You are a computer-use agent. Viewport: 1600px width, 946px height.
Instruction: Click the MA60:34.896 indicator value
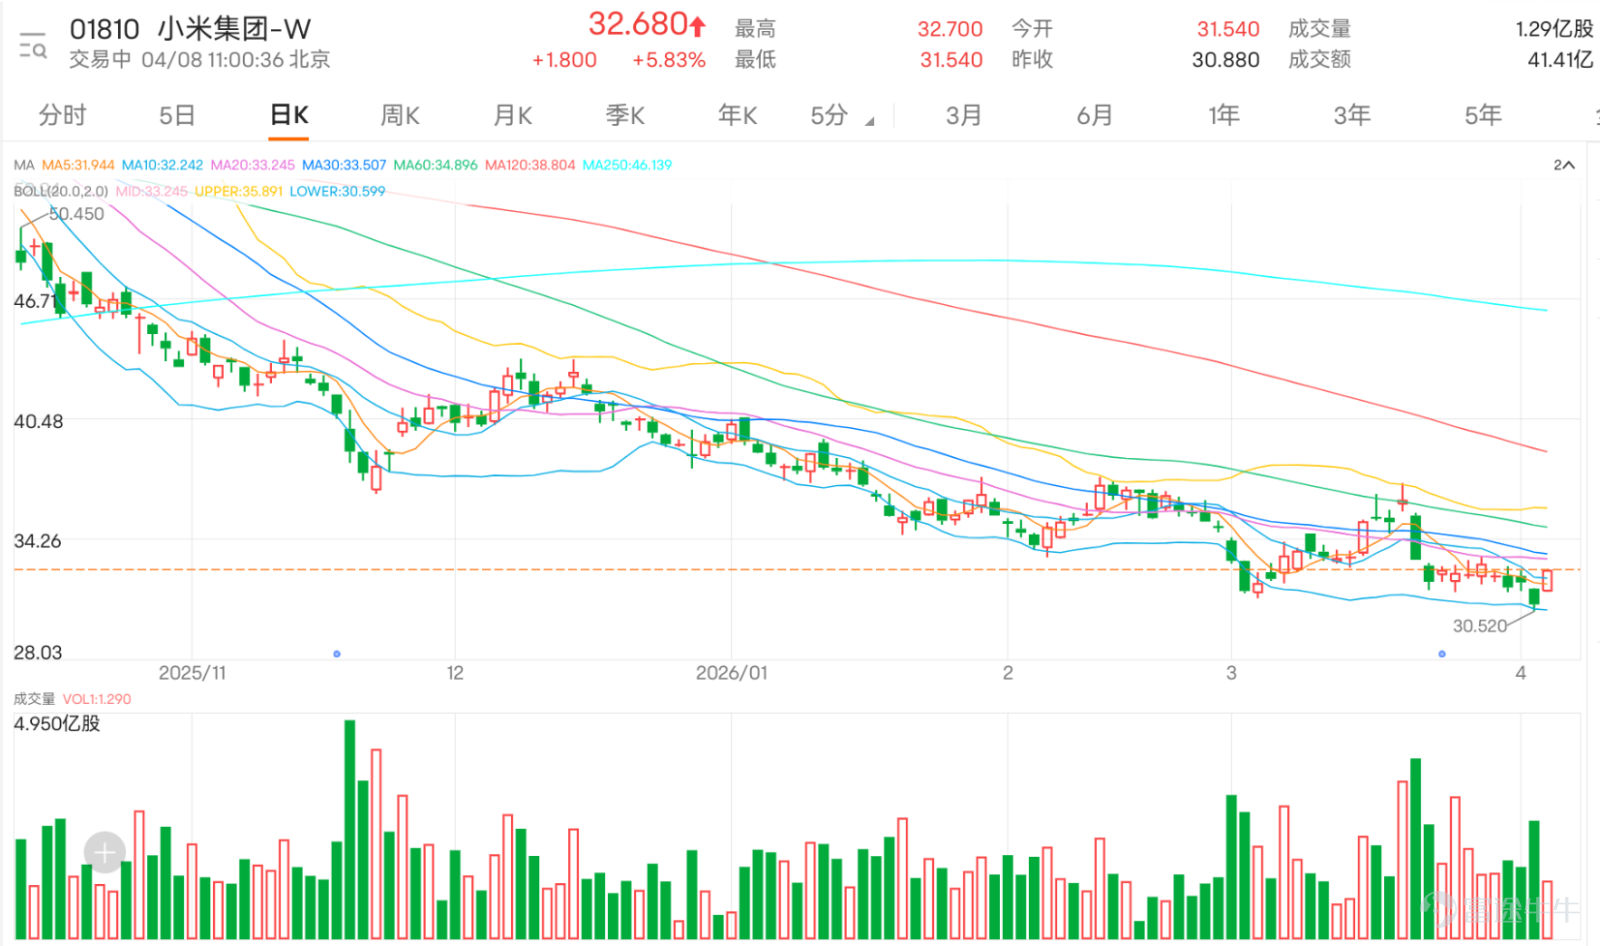coord(436,165)
